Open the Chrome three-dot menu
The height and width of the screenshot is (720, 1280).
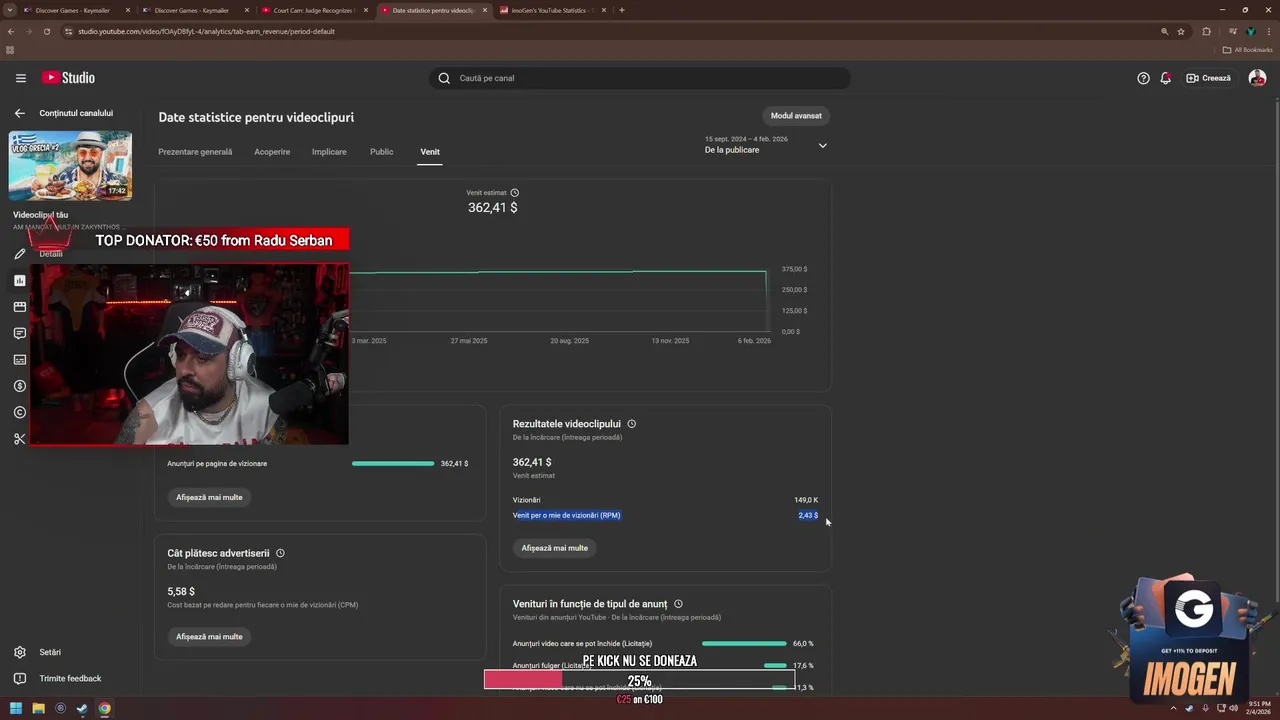pos(1267,31)
